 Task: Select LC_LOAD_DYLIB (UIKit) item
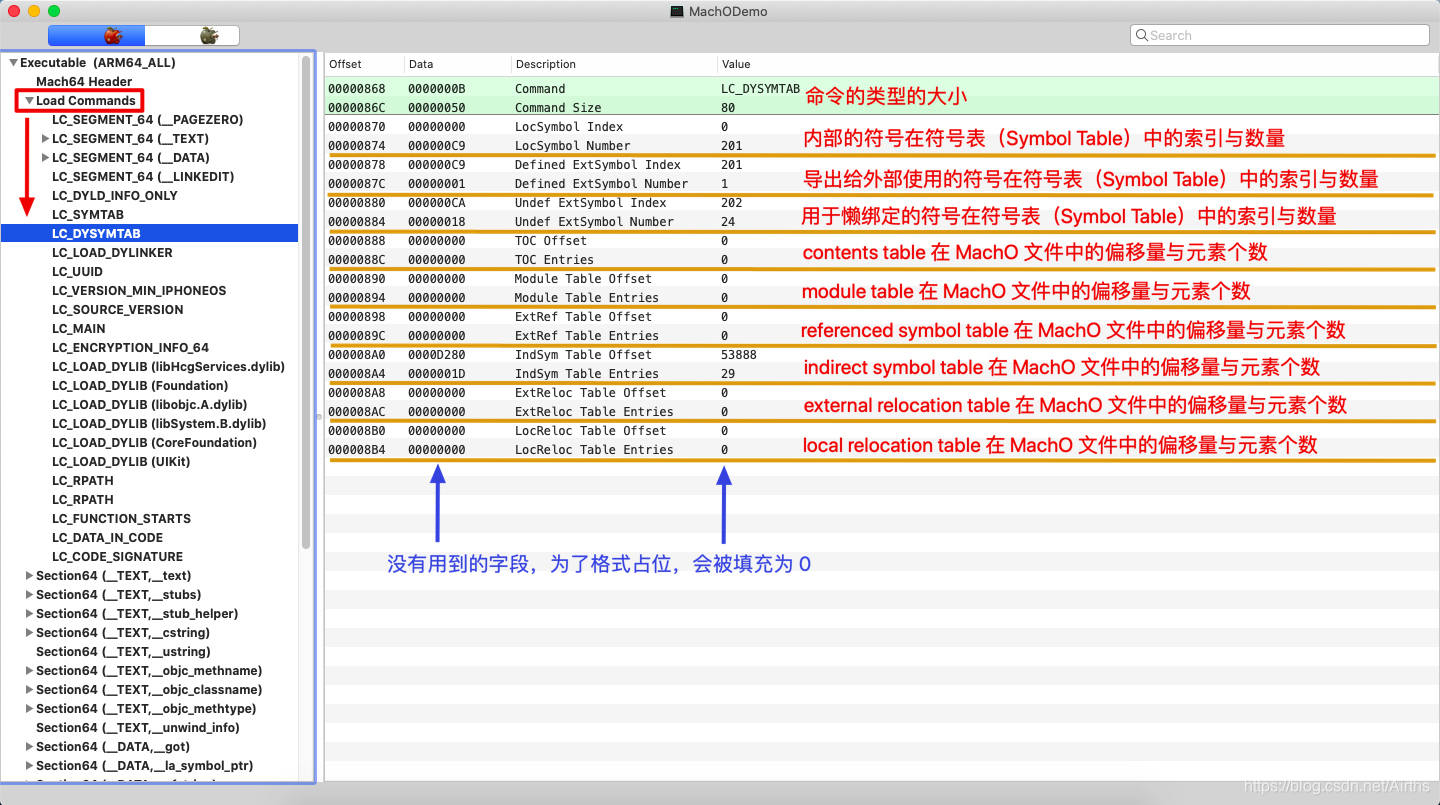click(121, 462)
